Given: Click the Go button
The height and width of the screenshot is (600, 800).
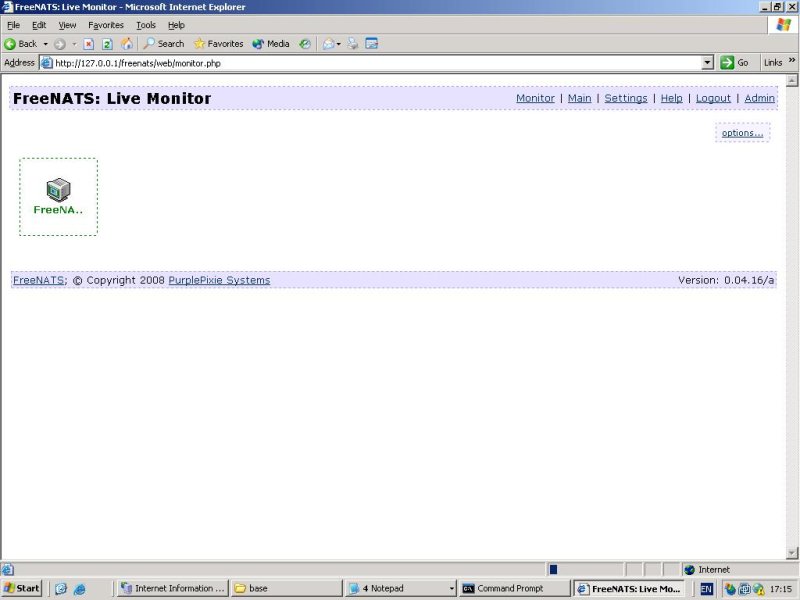Looking at the screenshot, I should click(734, 63).
